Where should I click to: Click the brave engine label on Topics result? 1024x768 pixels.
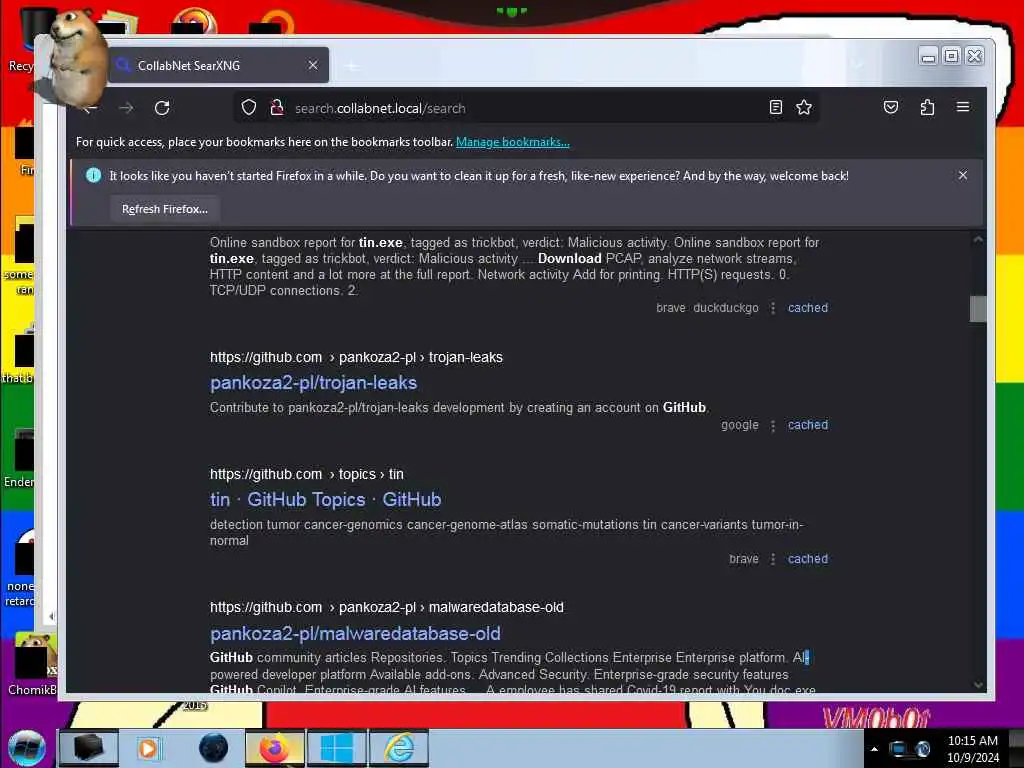coord(744,559)
